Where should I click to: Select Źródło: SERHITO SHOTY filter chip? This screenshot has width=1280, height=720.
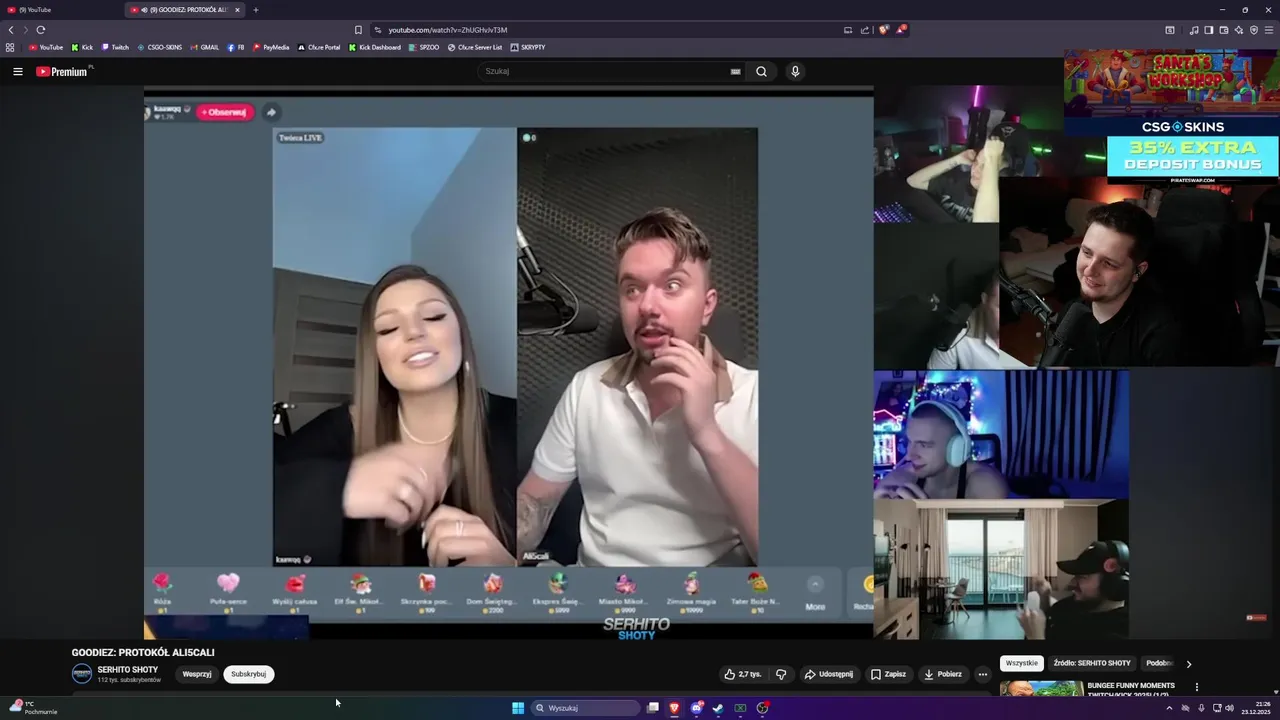(x=1092, y=663)
